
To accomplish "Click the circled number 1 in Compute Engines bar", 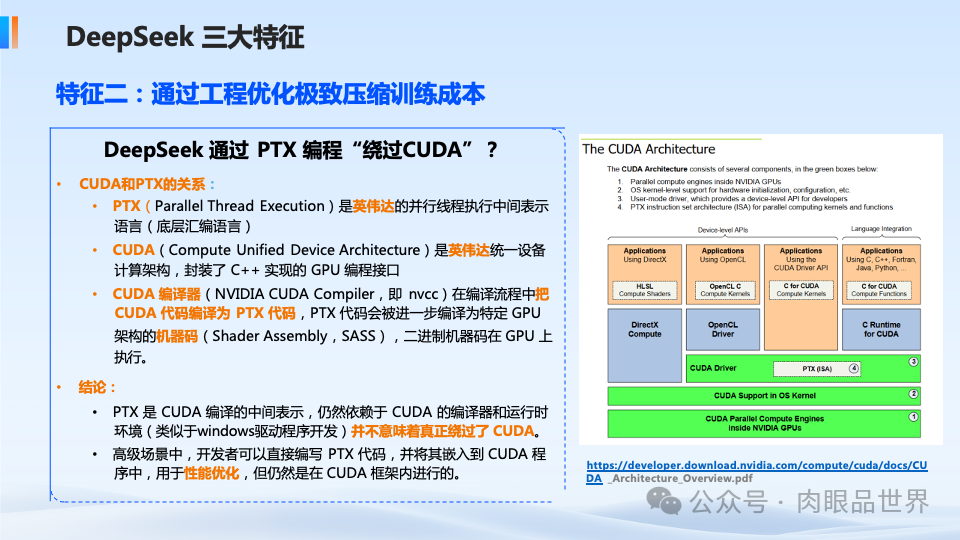I will (913, 417).
